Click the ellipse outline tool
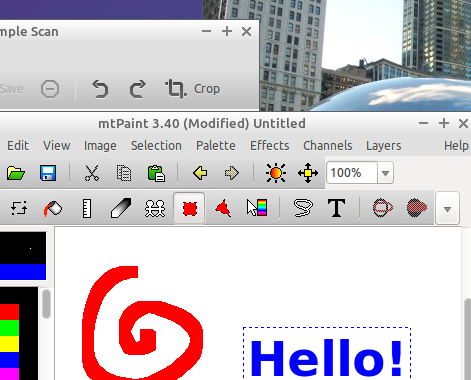 click(383, 208)
